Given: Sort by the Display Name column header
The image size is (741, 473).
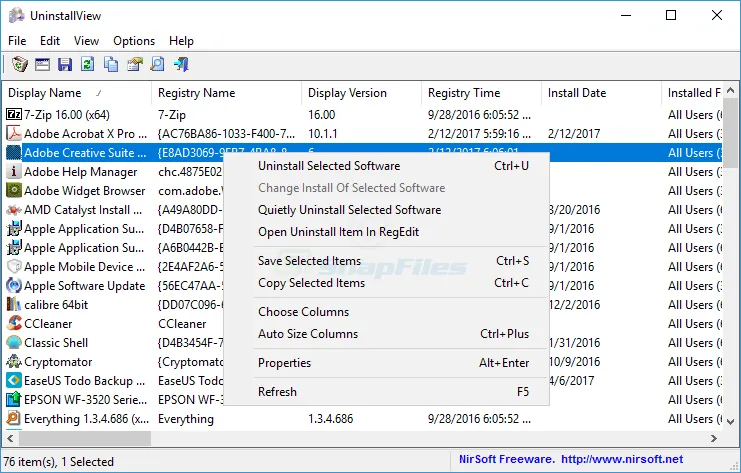Looking at the screenshot, I should [77, 93].
